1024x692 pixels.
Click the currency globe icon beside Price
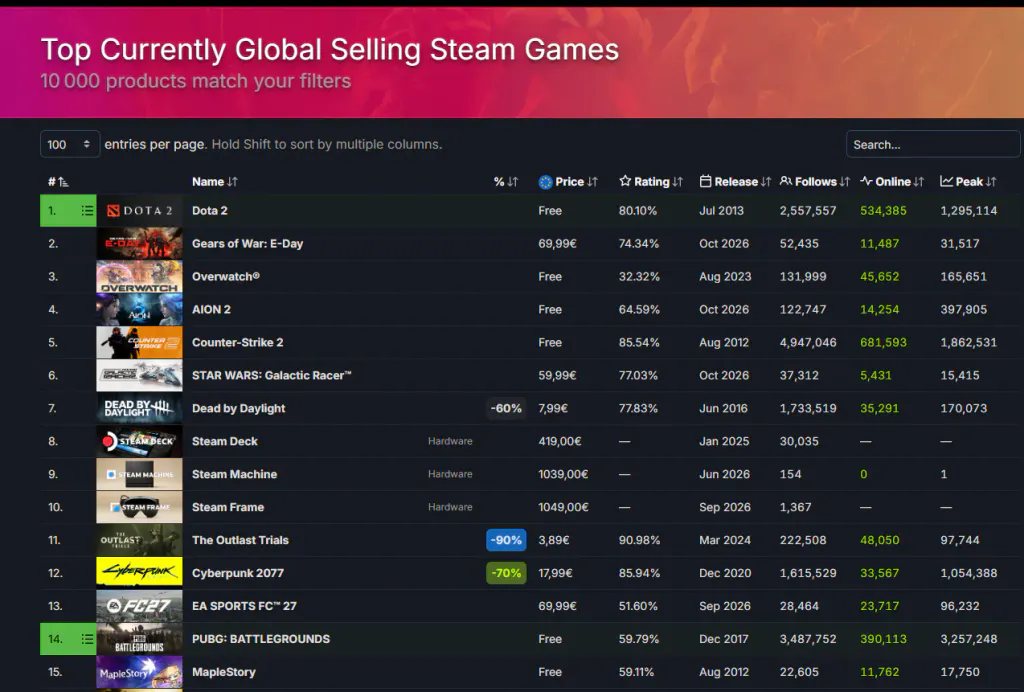545,182
